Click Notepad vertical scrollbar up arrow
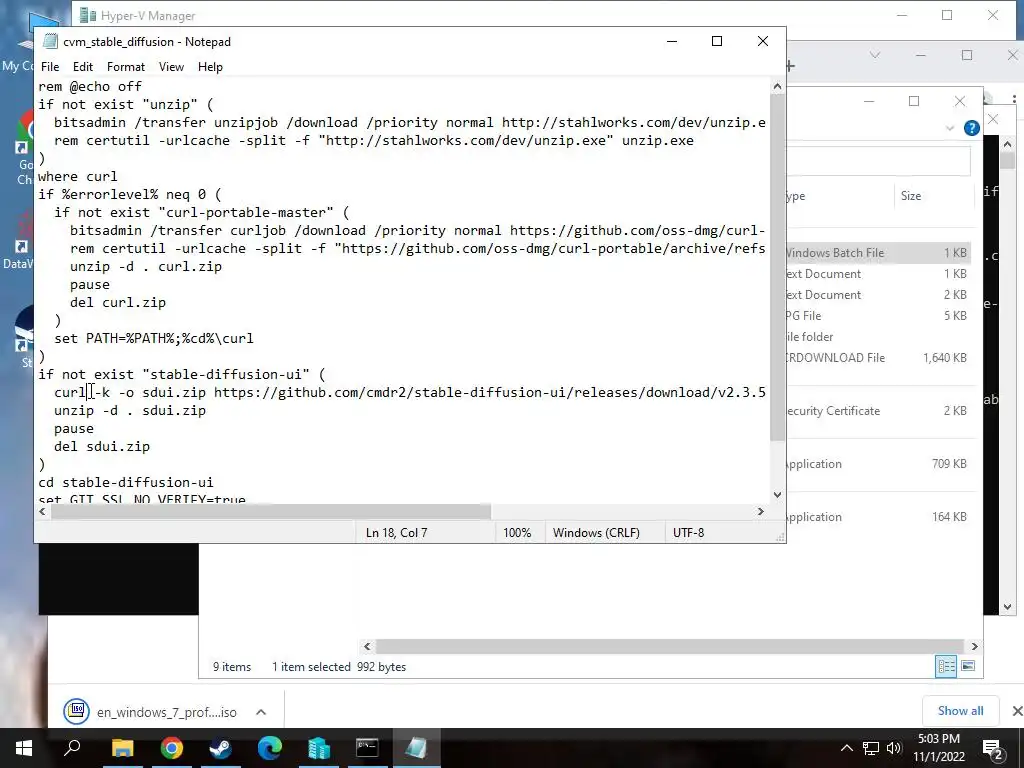Screen dimensions: 1024x768 [777, 86]
